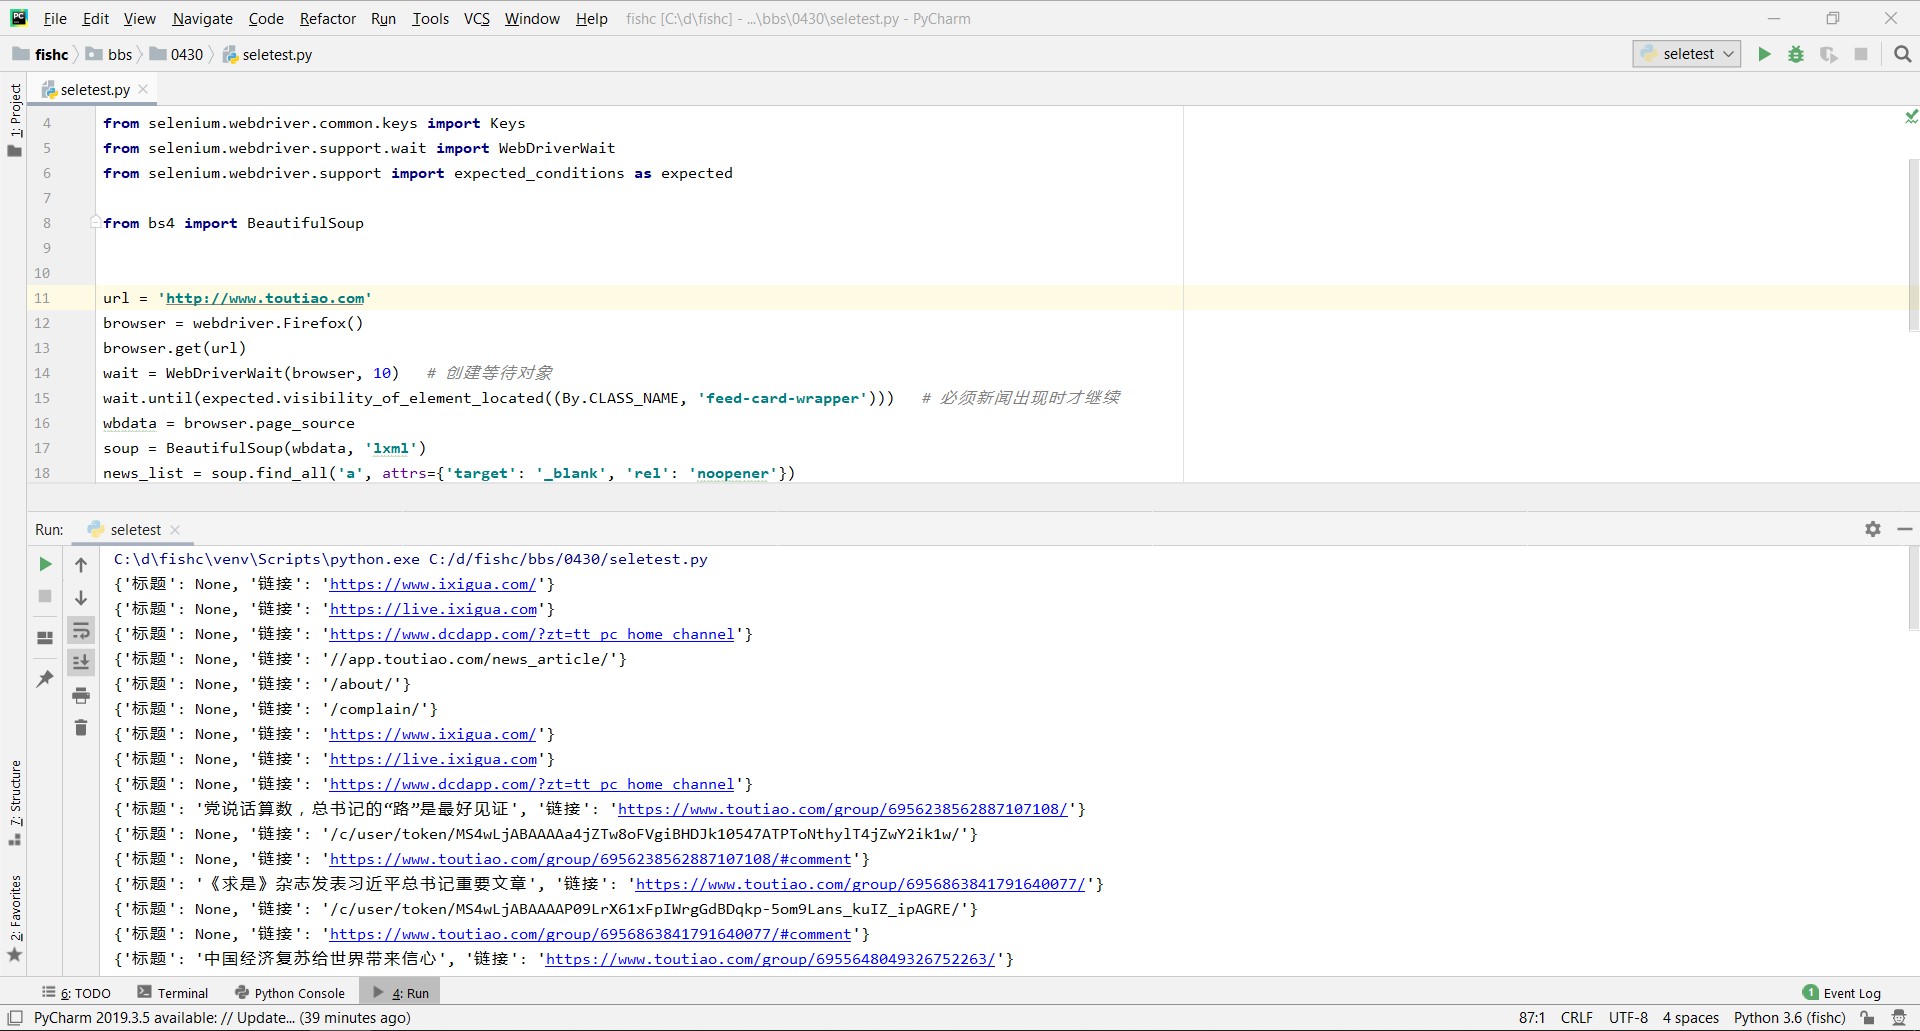Change the CRLF line separator
Screen dimensions: 1920x1031
1577,1018
